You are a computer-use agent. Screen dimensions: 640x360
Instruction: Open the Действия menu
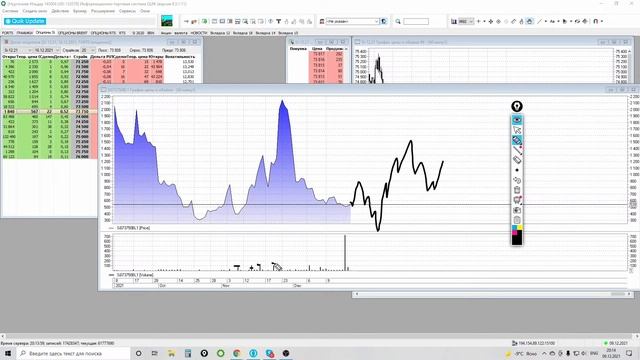pyautogui.click(x=60, y=11)
